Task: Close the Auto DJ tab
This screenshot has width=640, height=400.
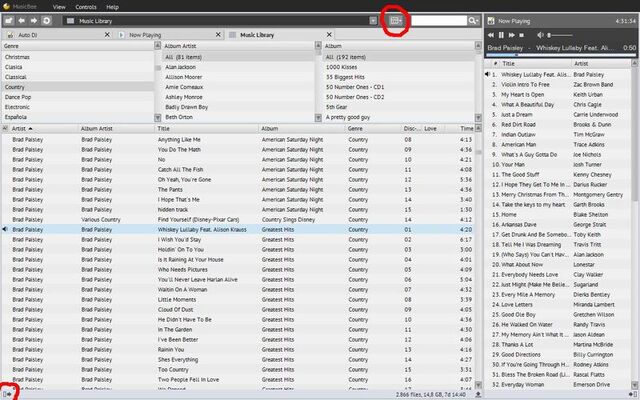Action: tap(107, 35)
